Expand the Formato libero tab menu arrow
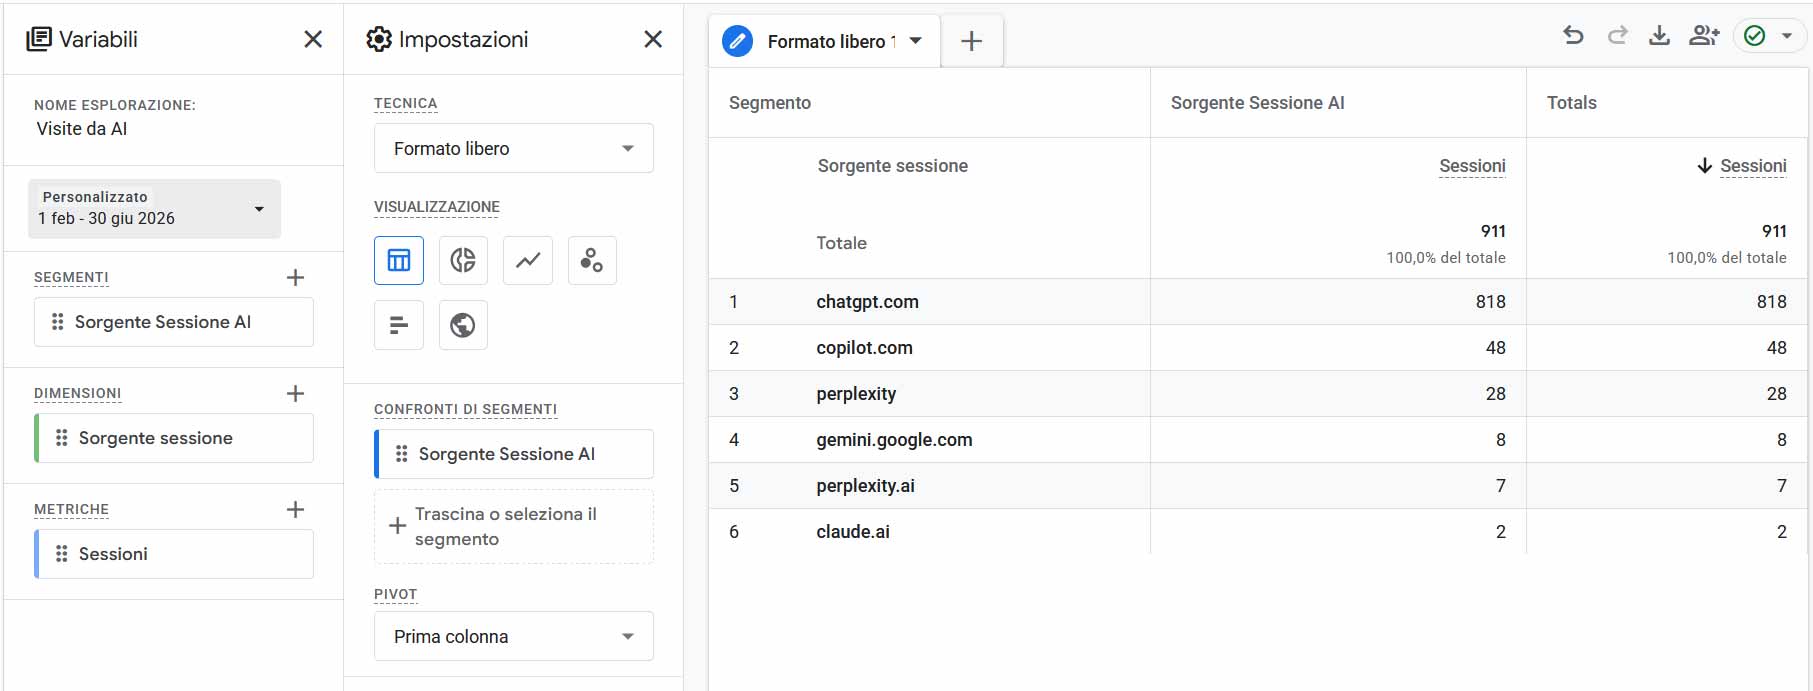1813x691 pixels. click(x=915, y=41)
